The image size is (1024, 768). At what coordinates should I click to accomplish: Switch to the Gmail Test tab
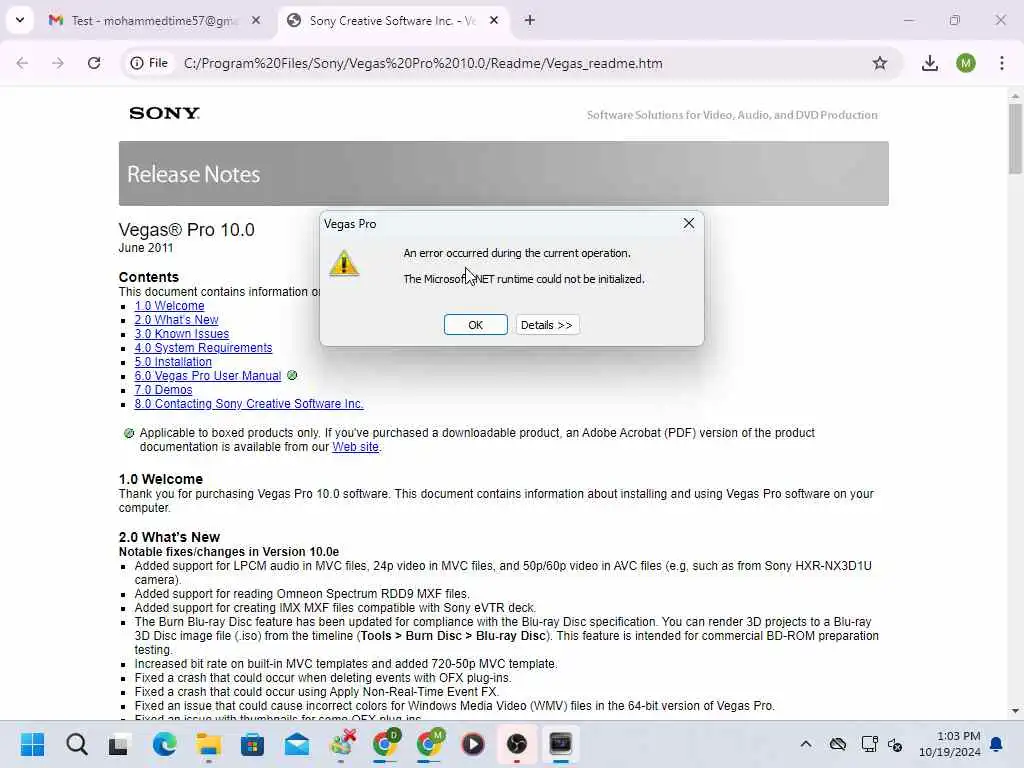click(x=153, y=21)
